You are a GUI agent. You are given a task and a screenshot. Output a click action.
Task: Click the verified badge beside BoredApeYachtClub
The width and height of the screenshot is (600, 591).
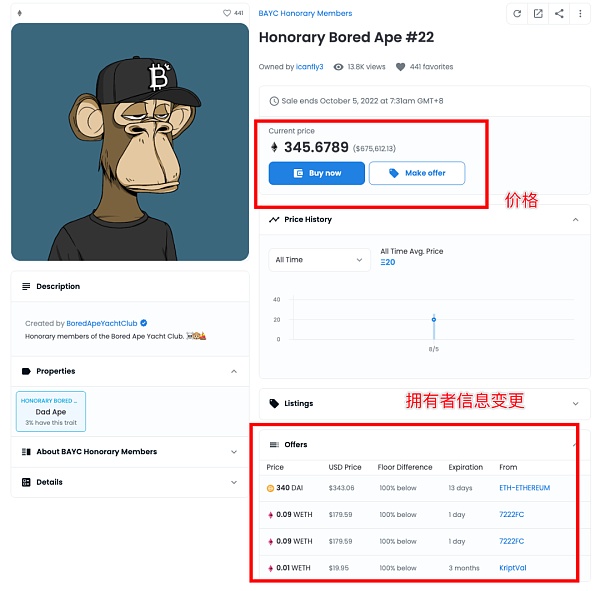click(x=144, y=323)
